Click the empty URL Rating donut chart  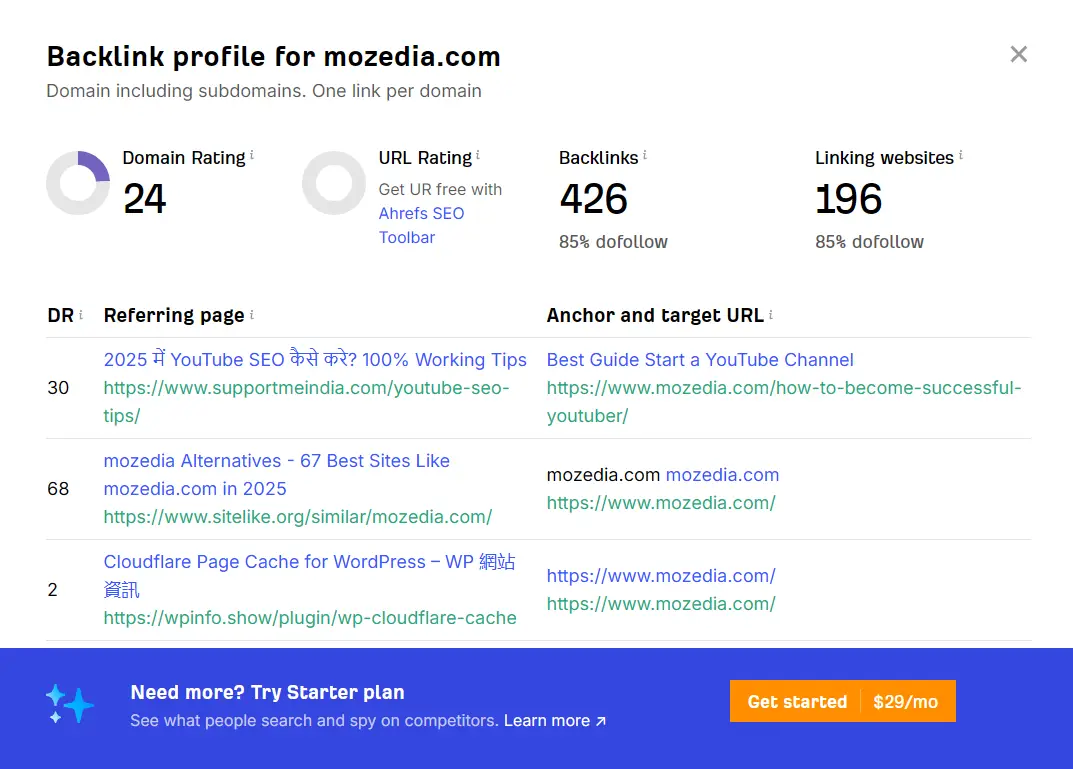[334, 183]
